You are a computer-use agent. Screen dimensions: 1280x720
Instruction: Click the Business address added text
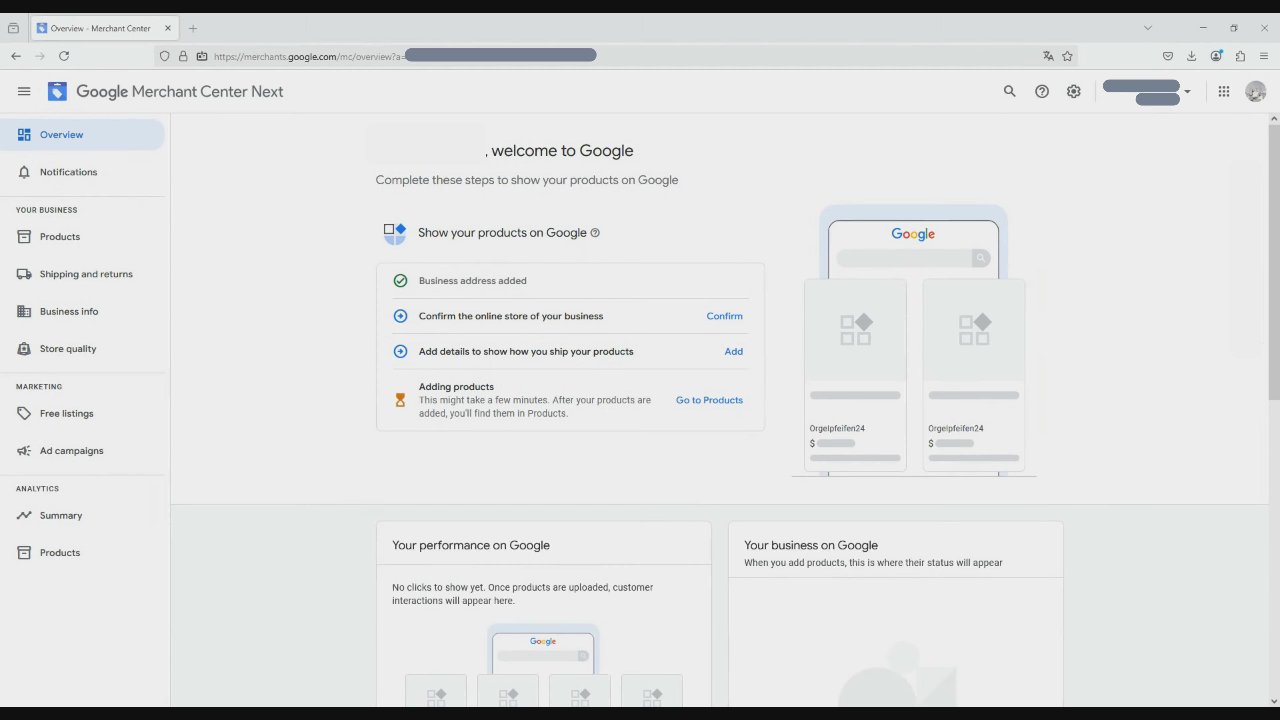click(x=472, y=281)
